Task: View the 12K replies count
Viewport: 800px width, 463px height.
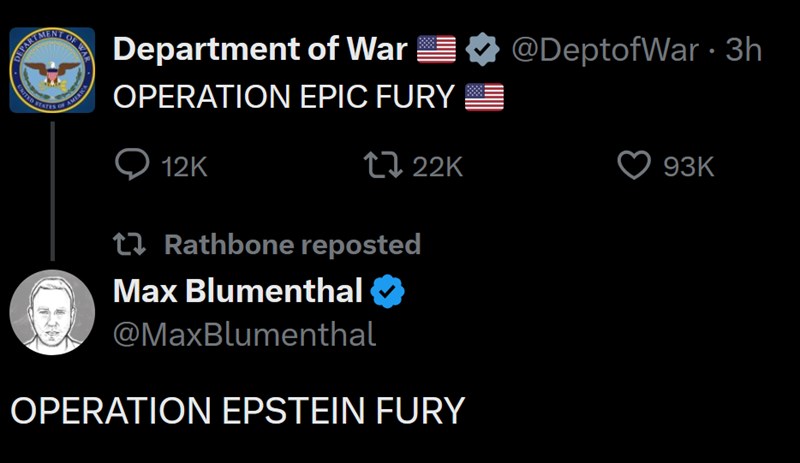Action: tap(184, 166)
